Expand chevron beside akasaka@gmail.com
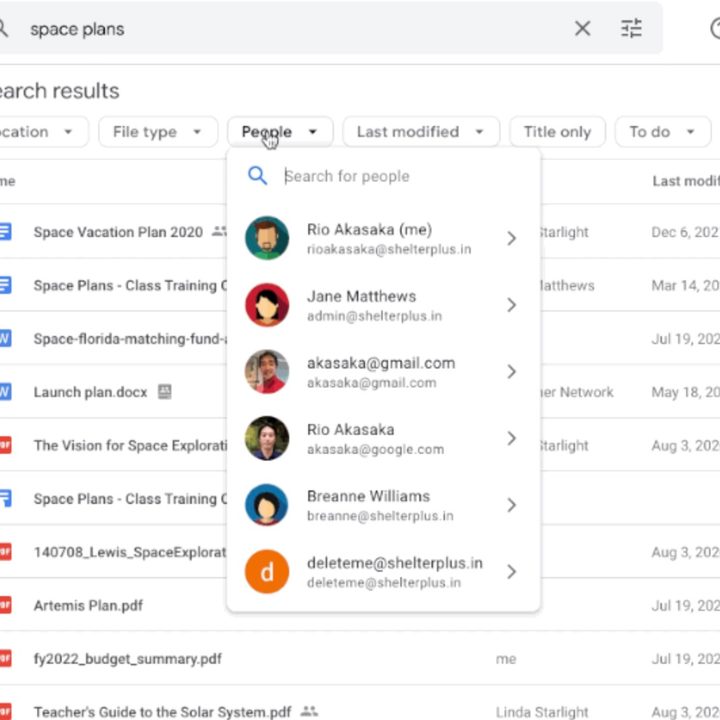The height and width of the screenshot is (720, 720). (x=512, y=371)
